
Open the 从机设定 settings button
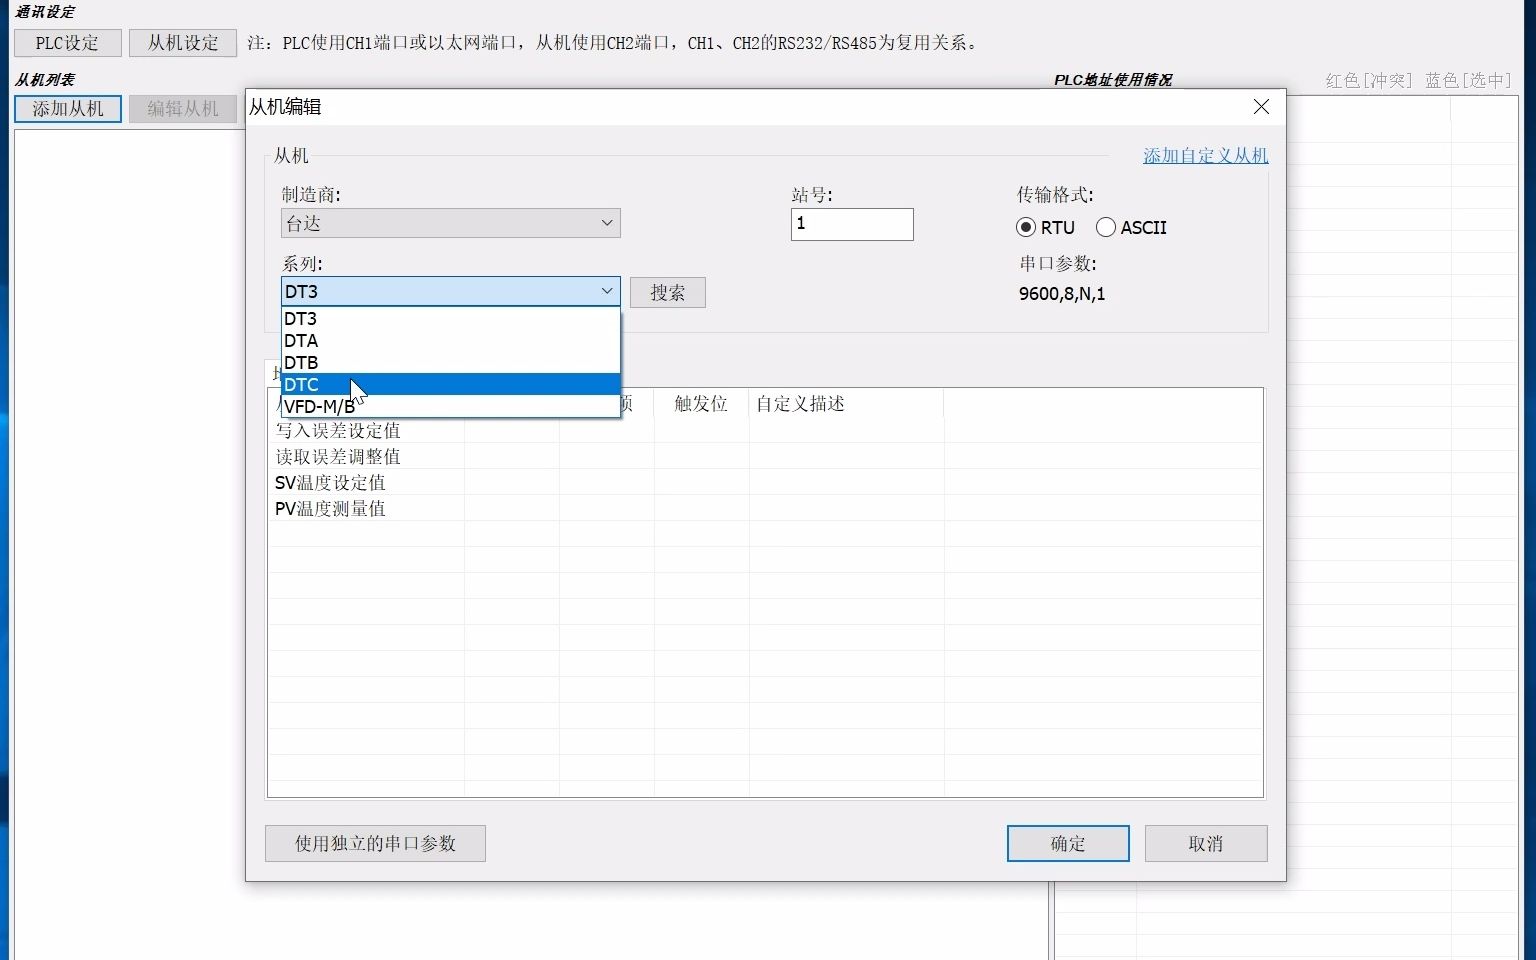[183, 43]
